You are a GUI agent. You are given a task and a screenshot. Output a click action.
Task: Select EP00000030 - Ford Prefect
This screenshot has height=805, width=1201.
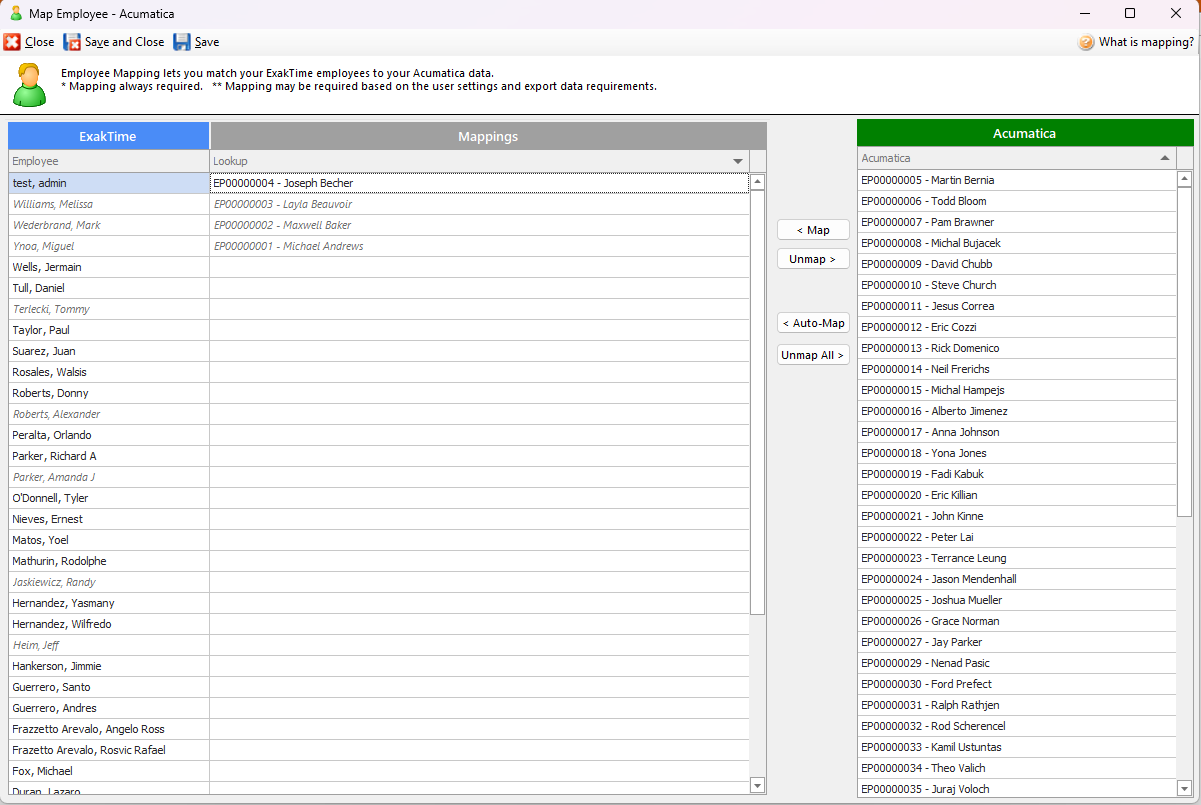coord(1017,684)
